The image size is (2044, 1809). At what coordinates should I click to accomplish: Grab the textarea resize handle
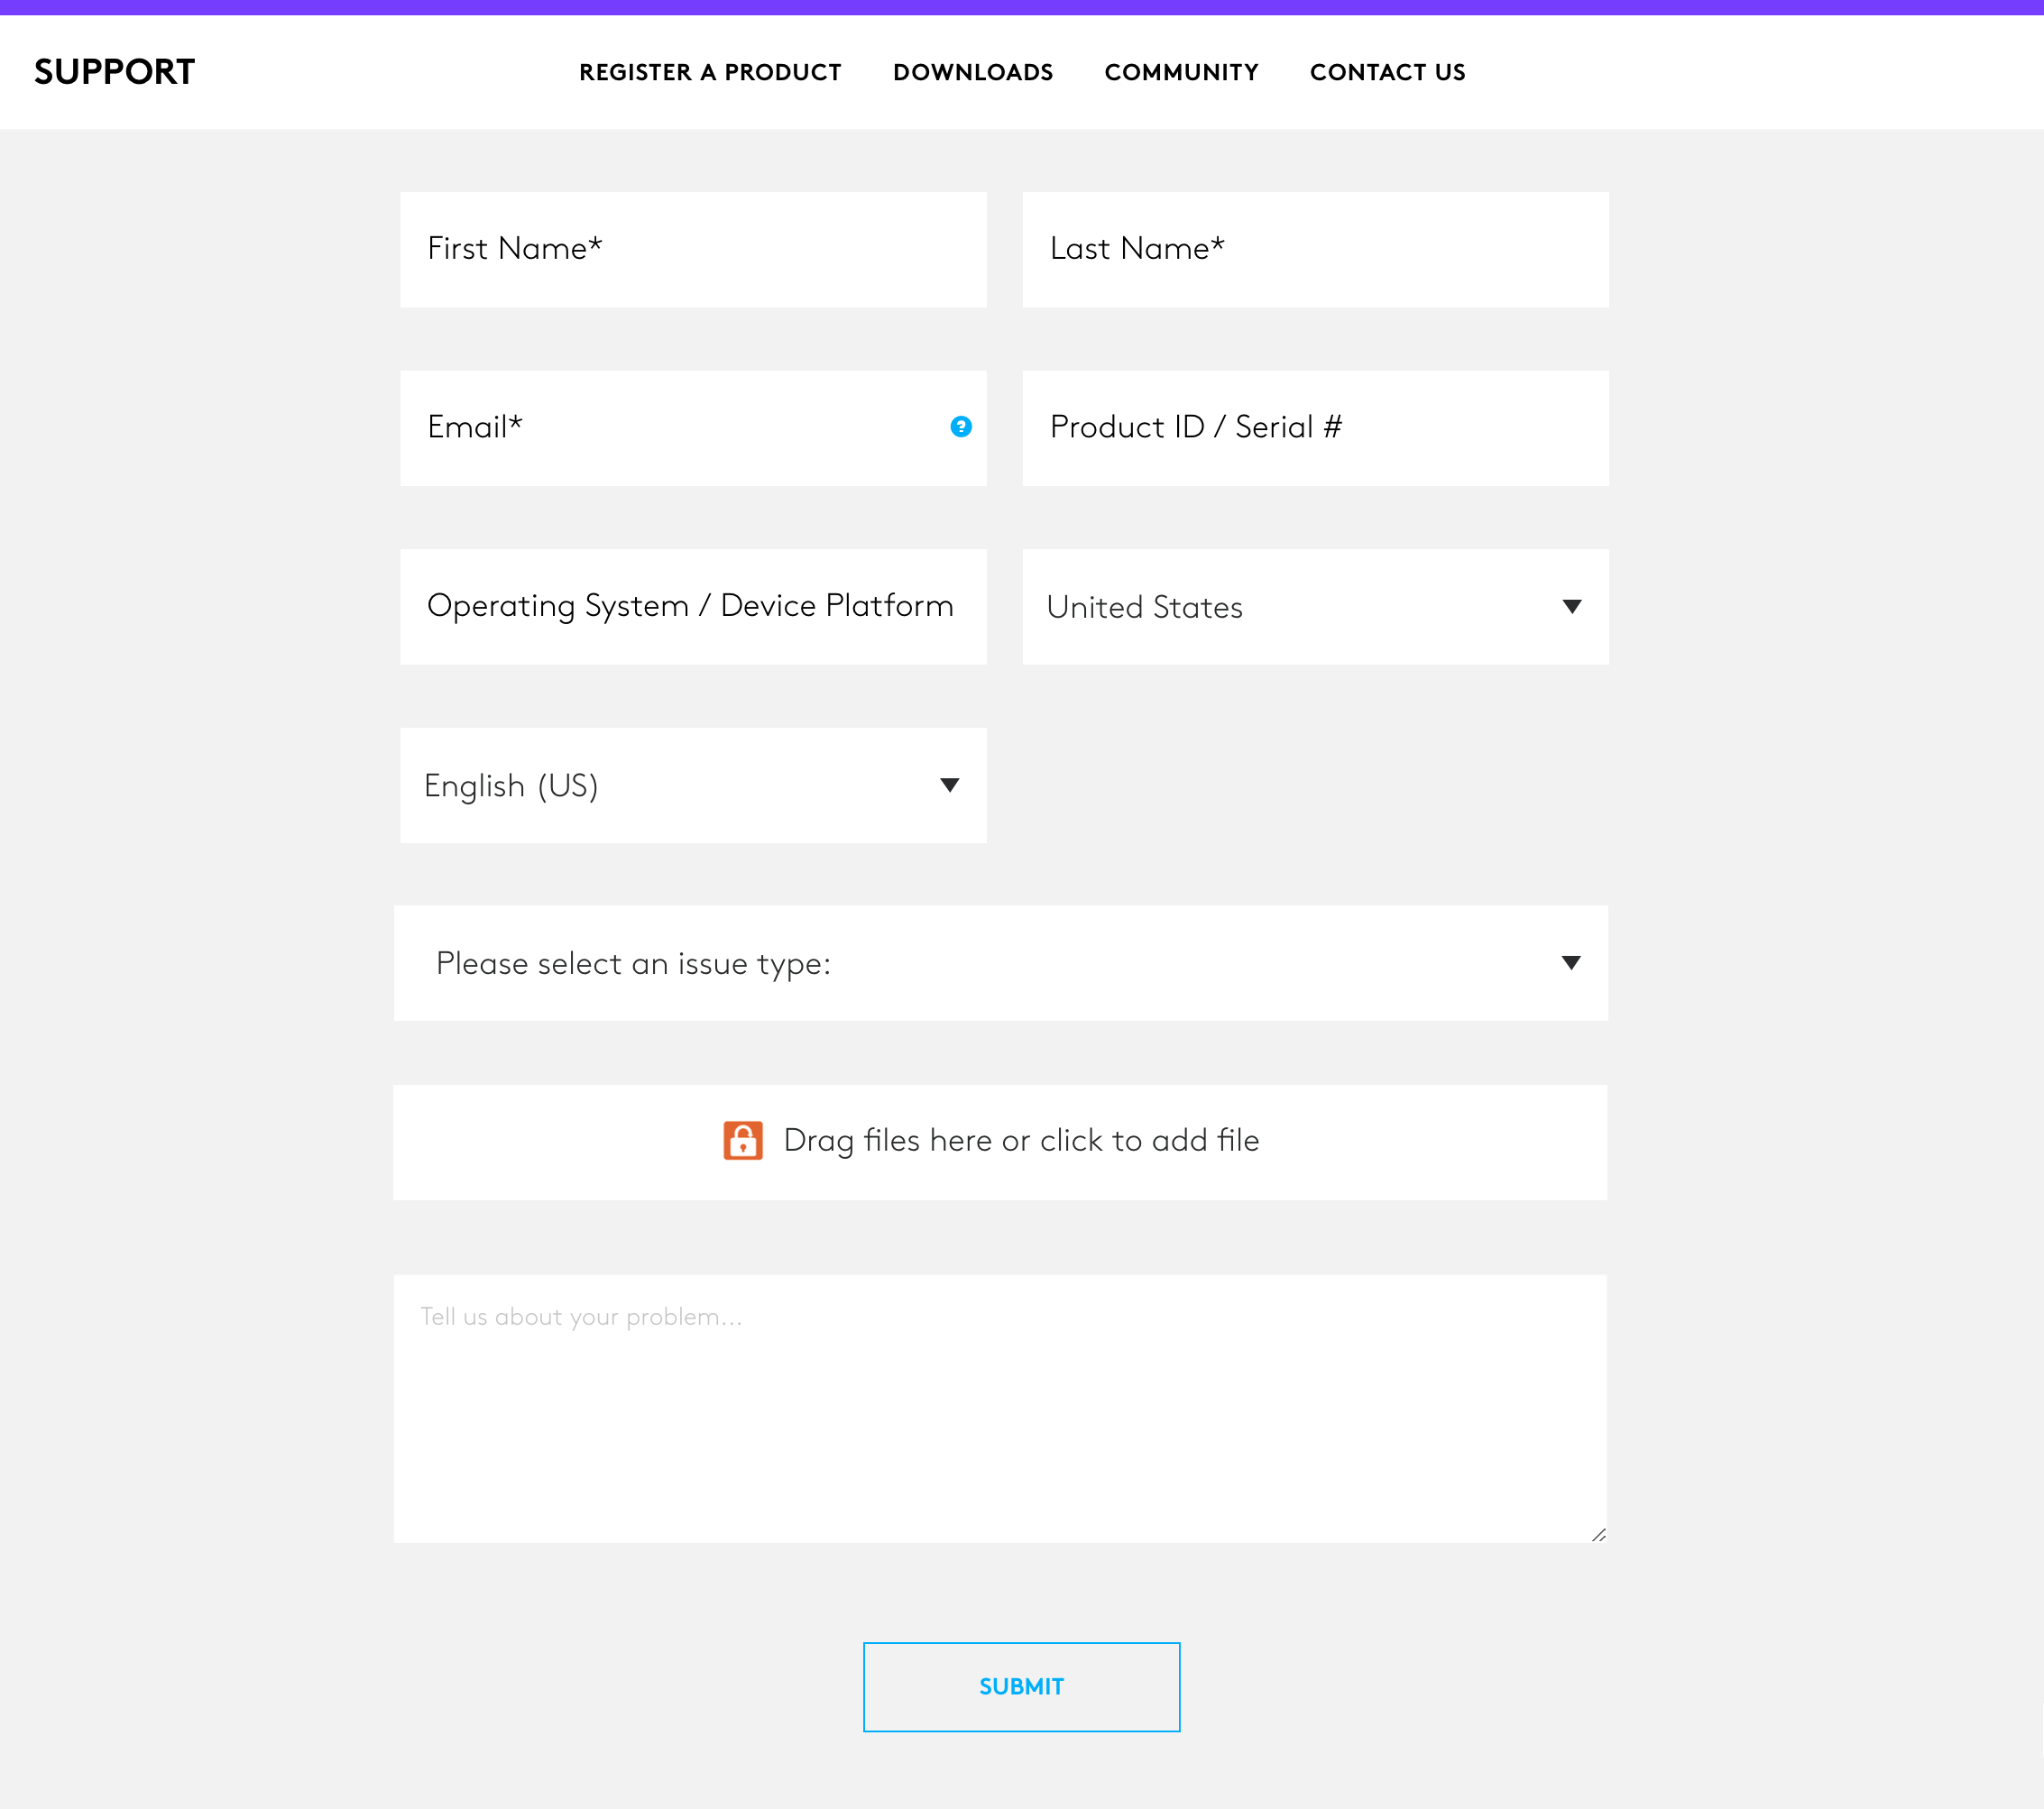coord(1598,1534)
